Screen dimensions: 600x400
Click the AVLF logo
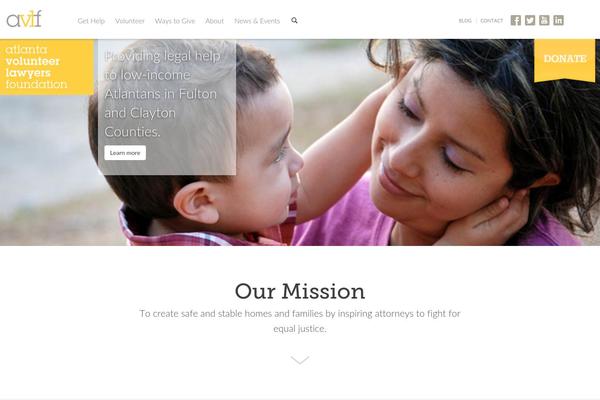[x=24, y=19]
